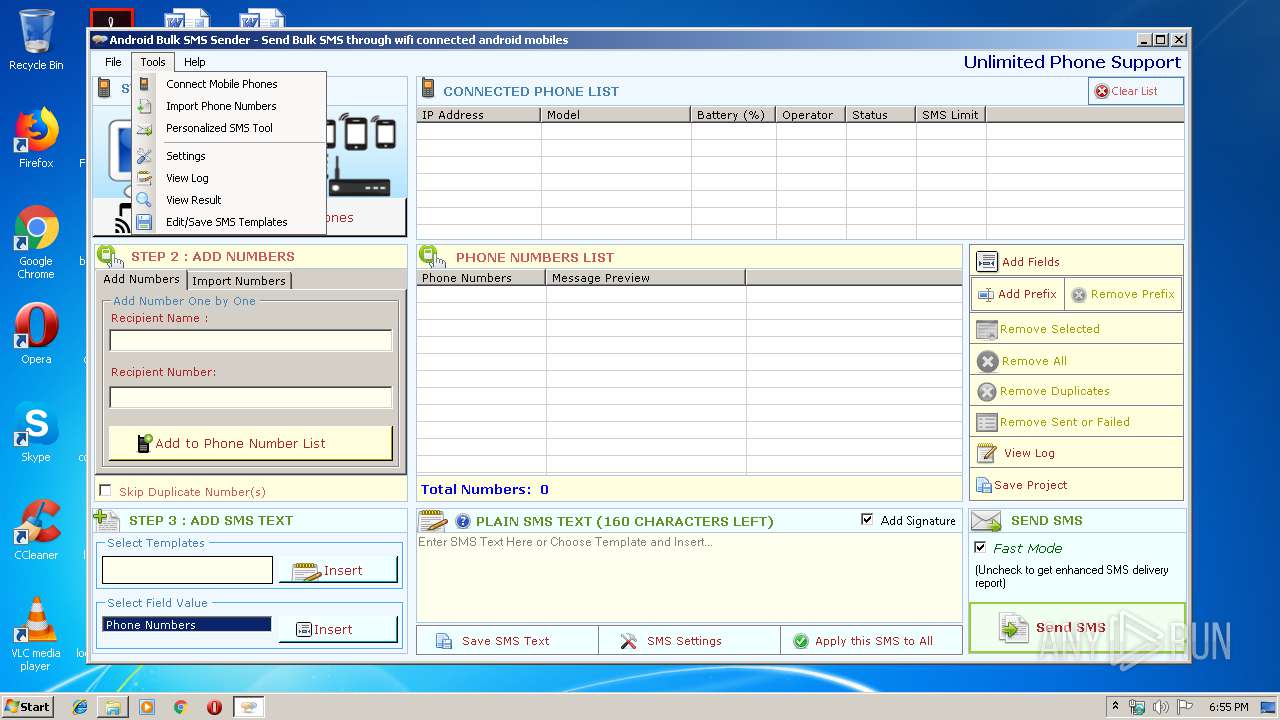This screenshot has height=720, width=1280.
Task: Click Save Project button
Action: tap(1076, 485)
